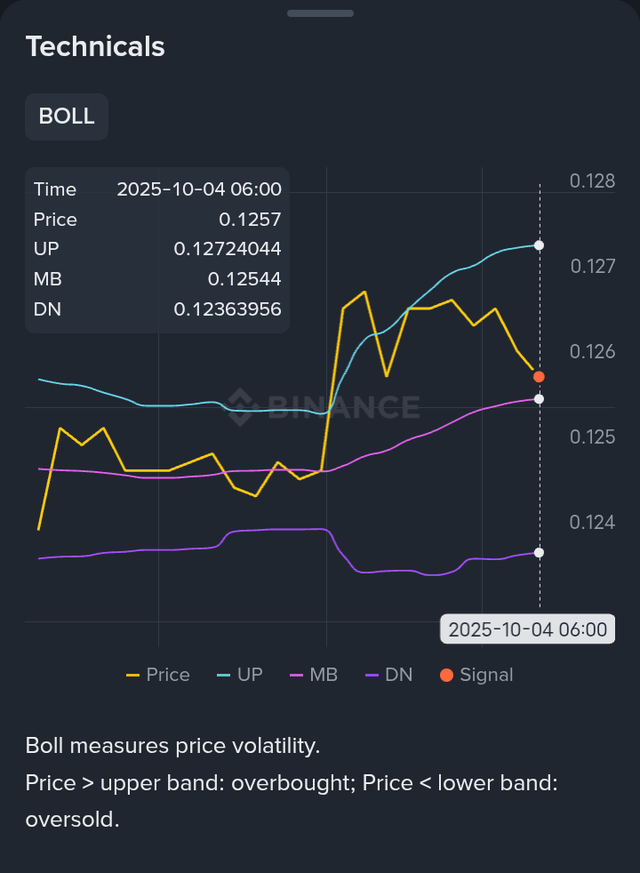
Task: Click the orange Signal dot on chart
Action: tap(539, 376)
